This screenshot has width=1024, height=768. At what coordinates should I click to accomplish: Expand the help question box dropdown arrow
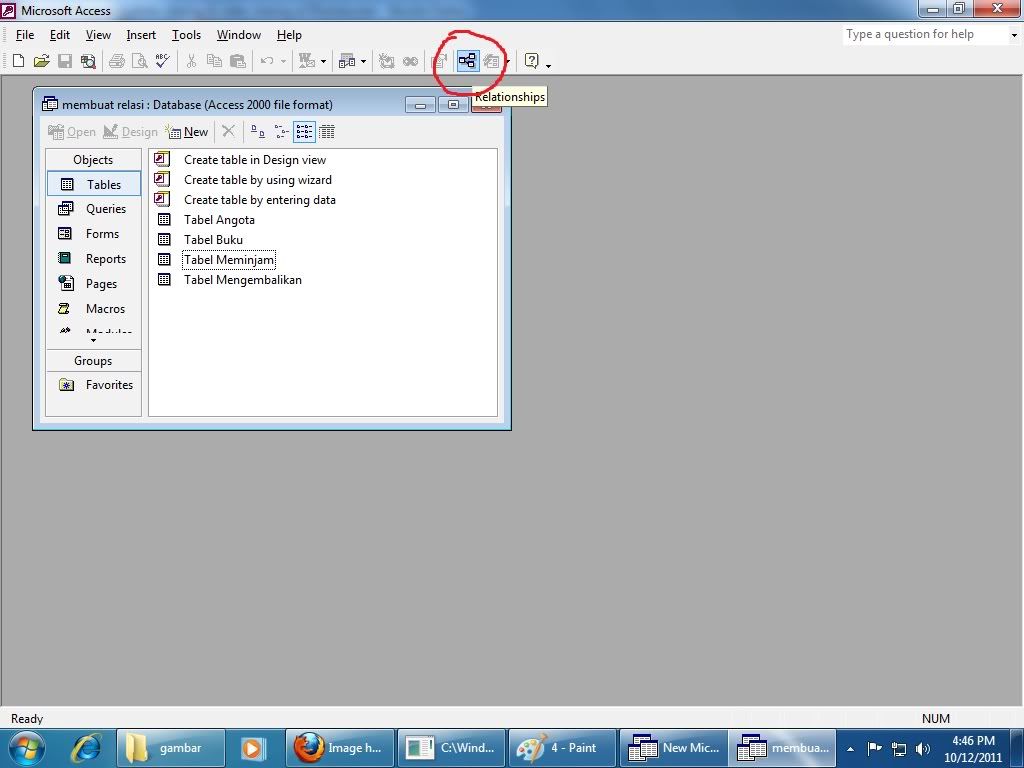tap(1014, 35)
